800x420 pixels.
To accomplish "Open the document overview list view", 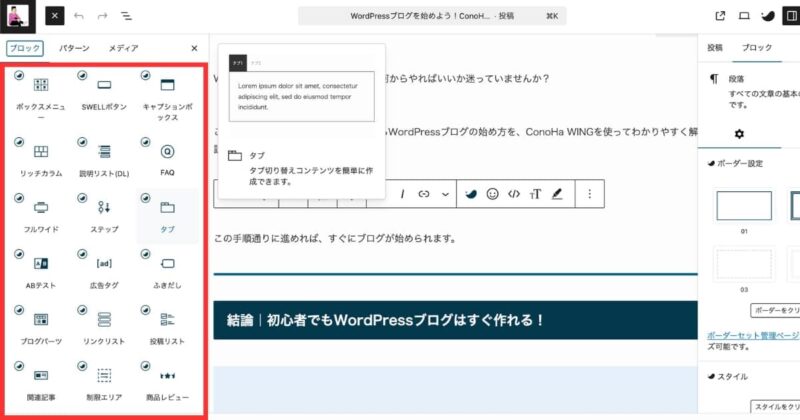I will [126, 16].
